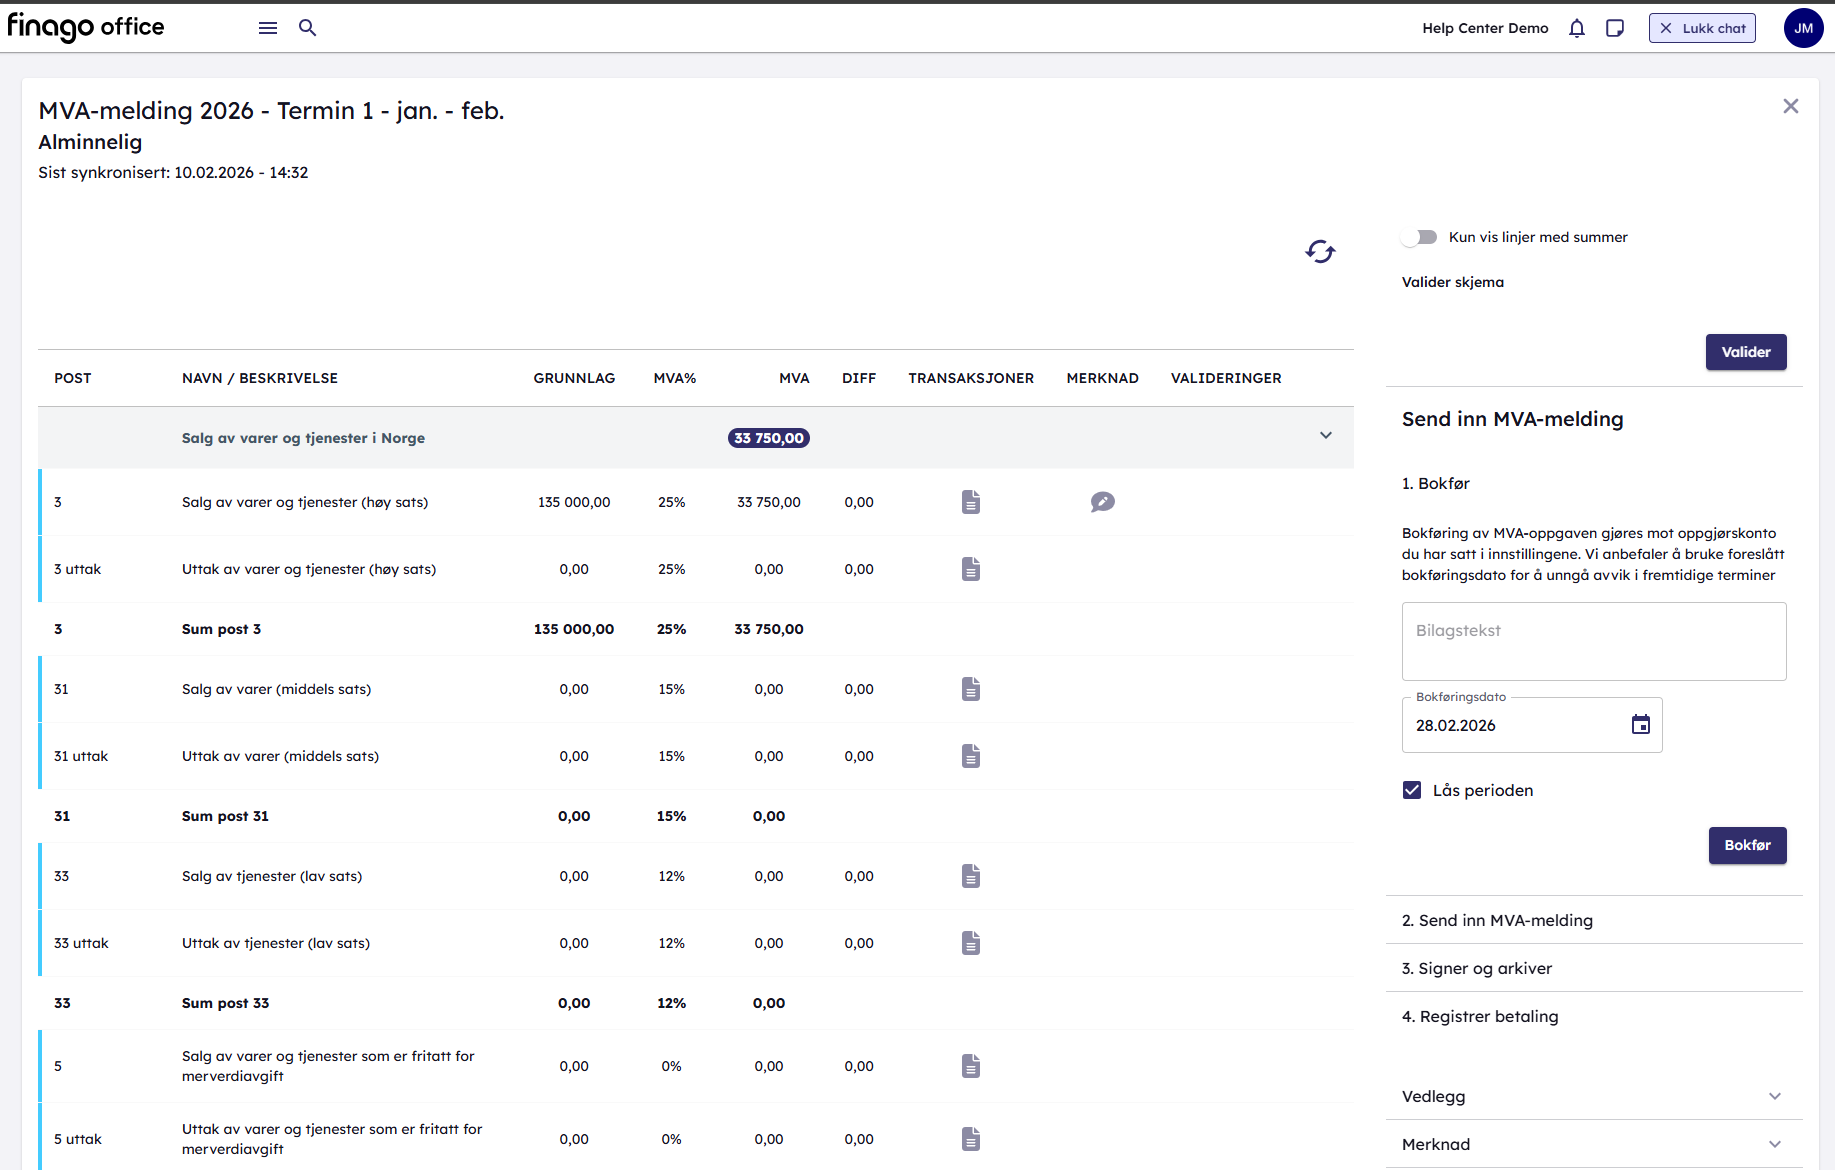Open the sticky note icon
Image resolution: width=1835 pixels, height=1170 pixels.
[1615, 28]
